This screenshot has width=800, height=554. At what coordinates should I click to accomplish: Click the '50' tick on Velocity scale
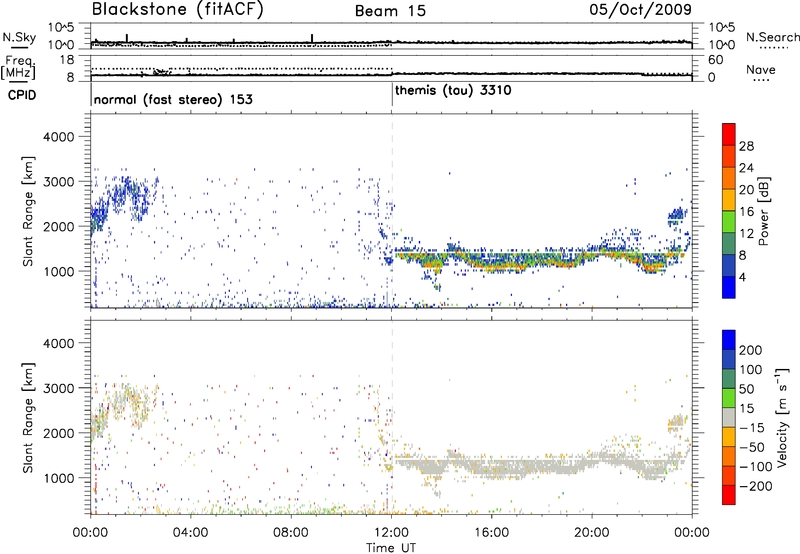tap(746, 389)
